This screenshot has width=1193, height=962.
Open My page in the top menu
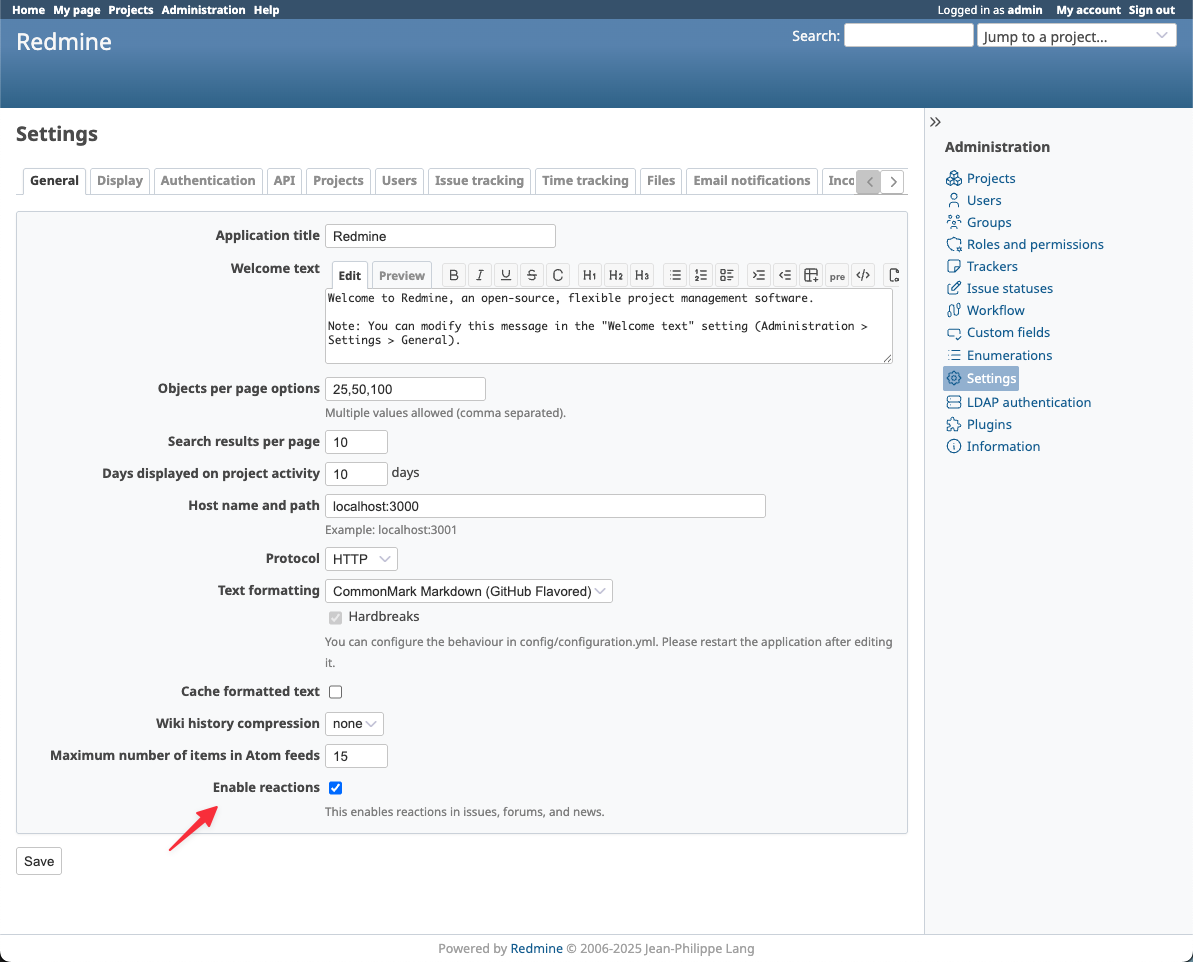point(77,10)
